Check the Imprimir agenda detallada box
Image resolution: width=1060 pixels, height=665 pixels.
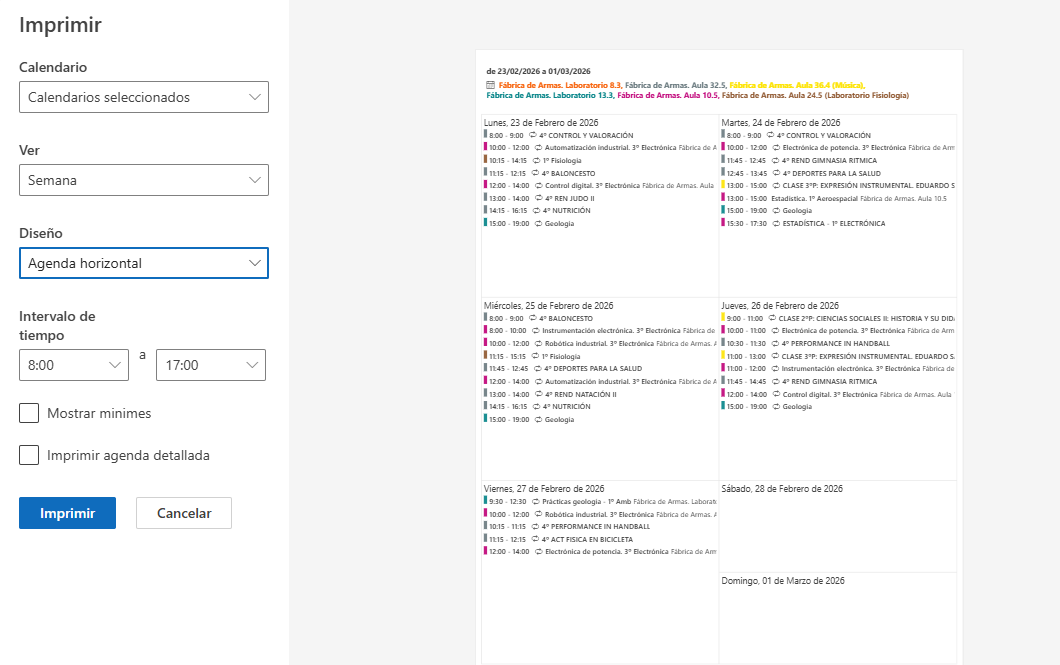29,455
